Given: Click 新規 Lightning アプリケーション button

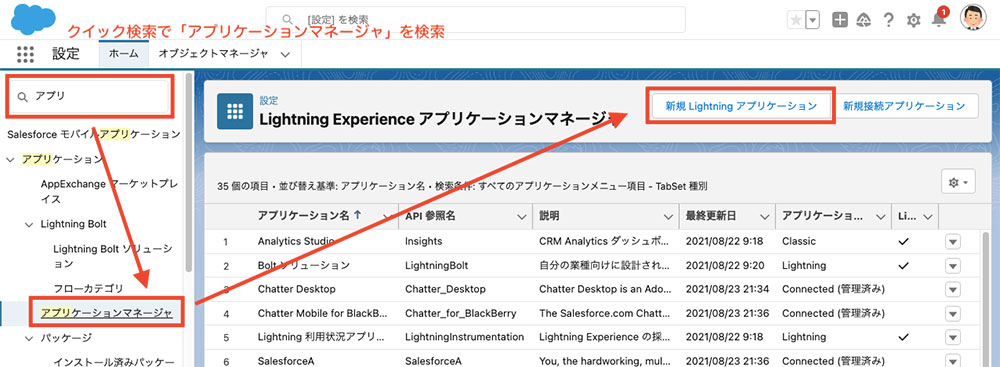Looking at the screenshot, I should coord(741,106).
